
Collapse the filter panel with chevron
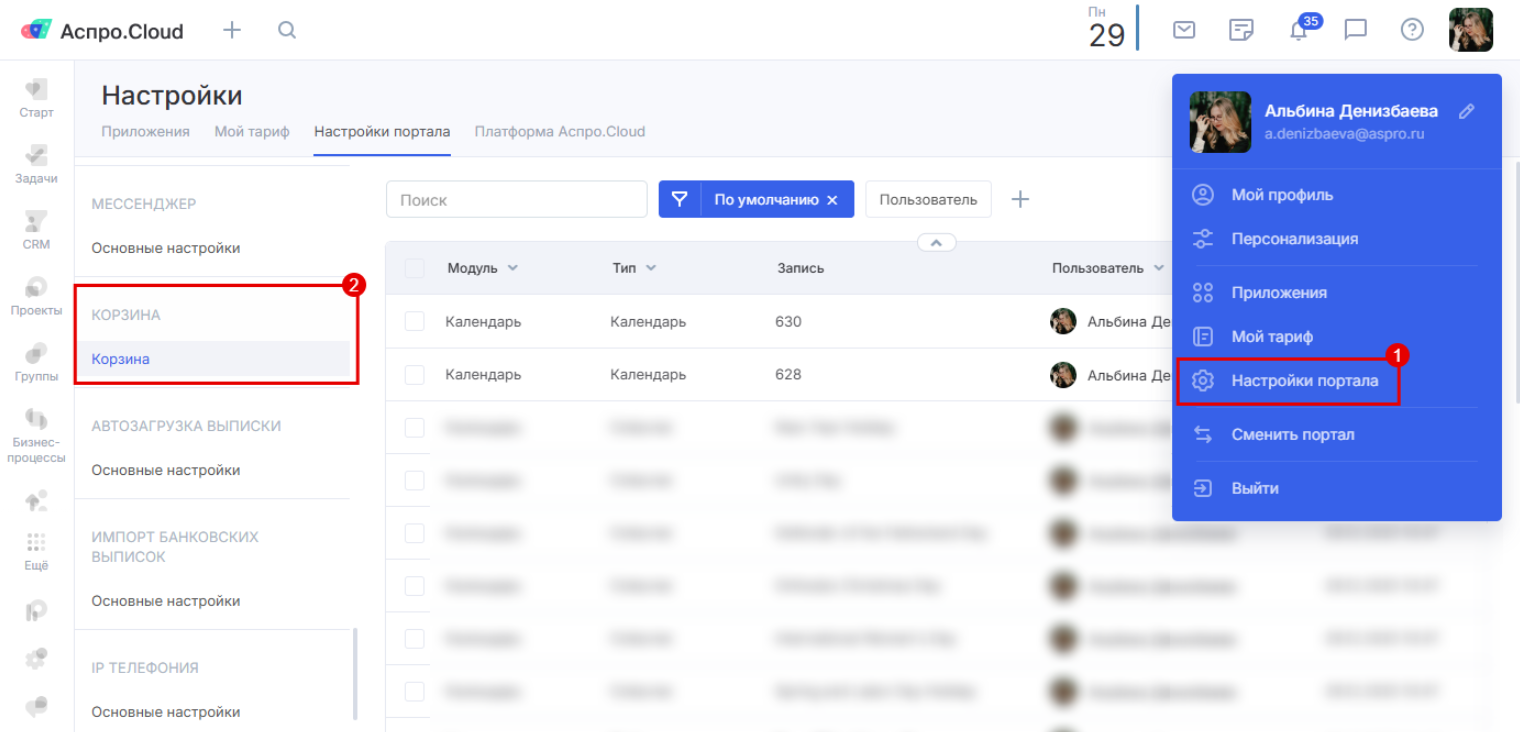pyautogui.click(x=936, y=242)
